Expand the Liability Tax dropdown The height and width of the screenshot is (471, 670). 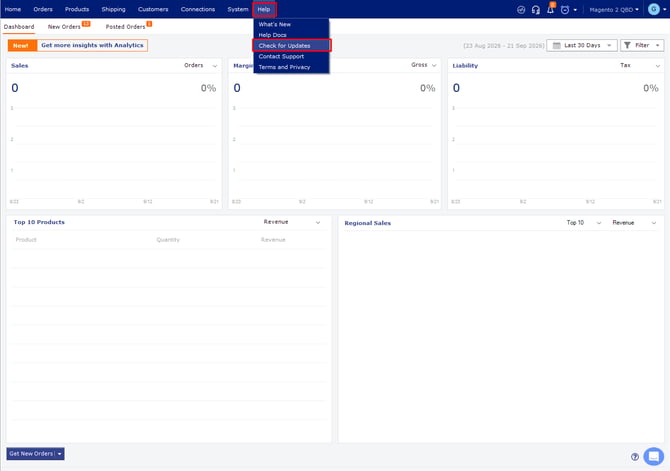click(x=640, y=65)
